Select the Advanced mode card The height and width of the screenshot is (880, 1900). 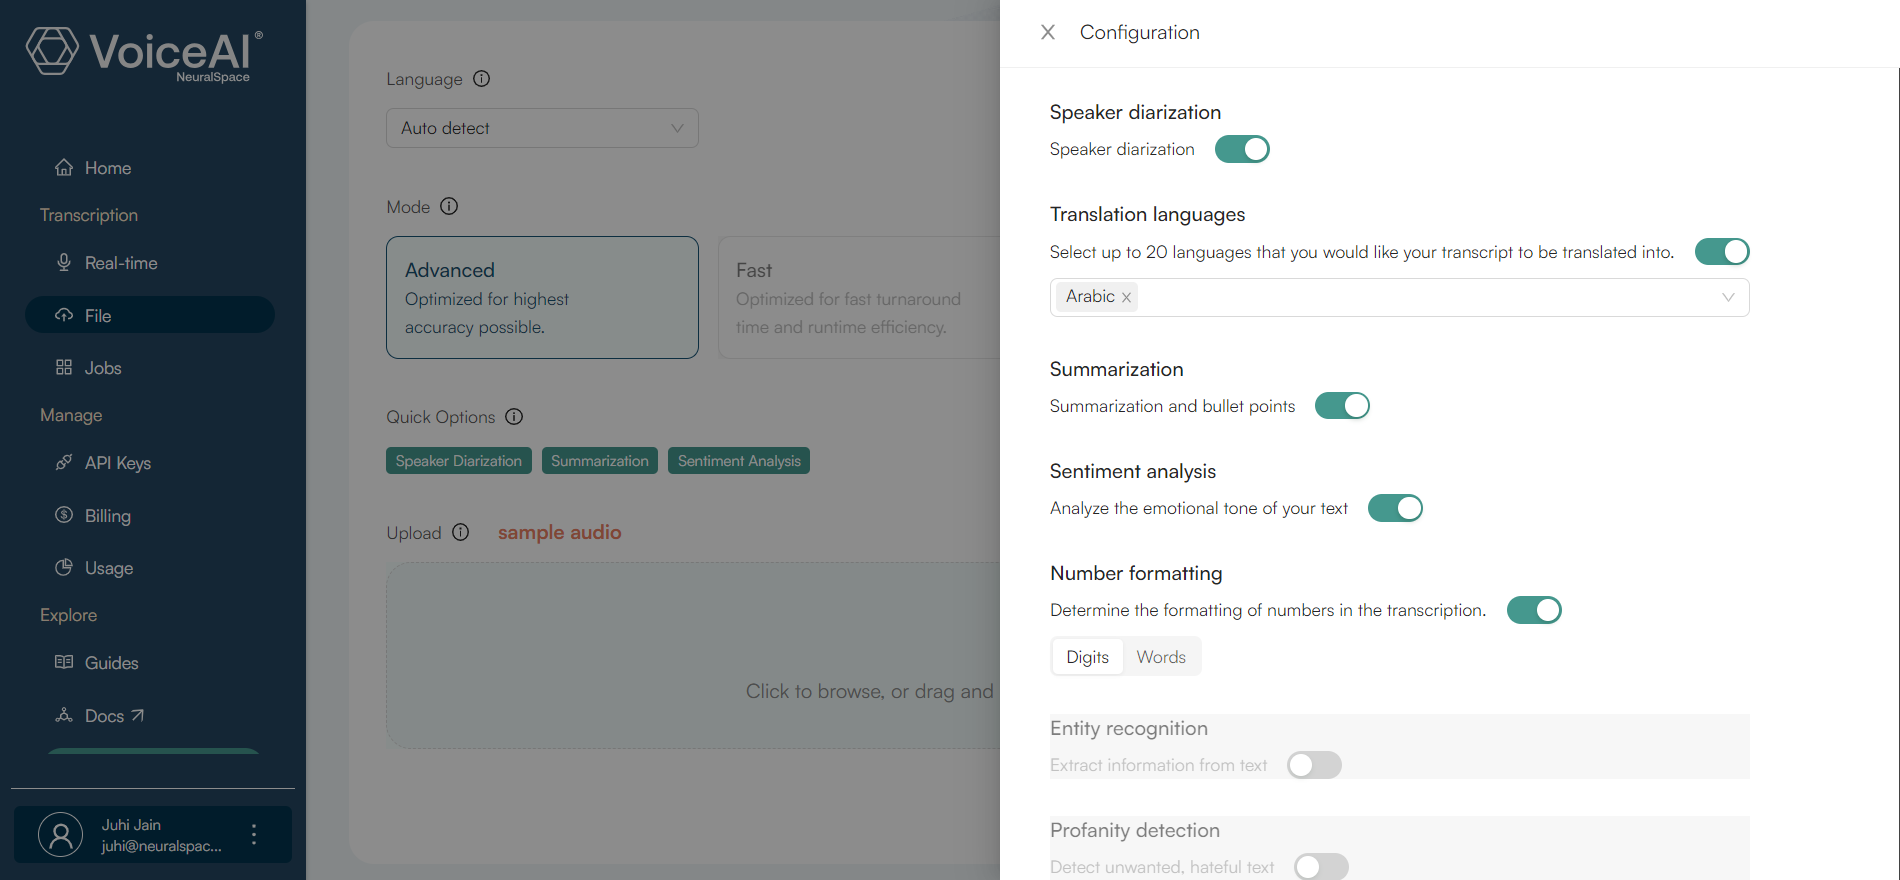pyautogui.click(x=542, y=298)
